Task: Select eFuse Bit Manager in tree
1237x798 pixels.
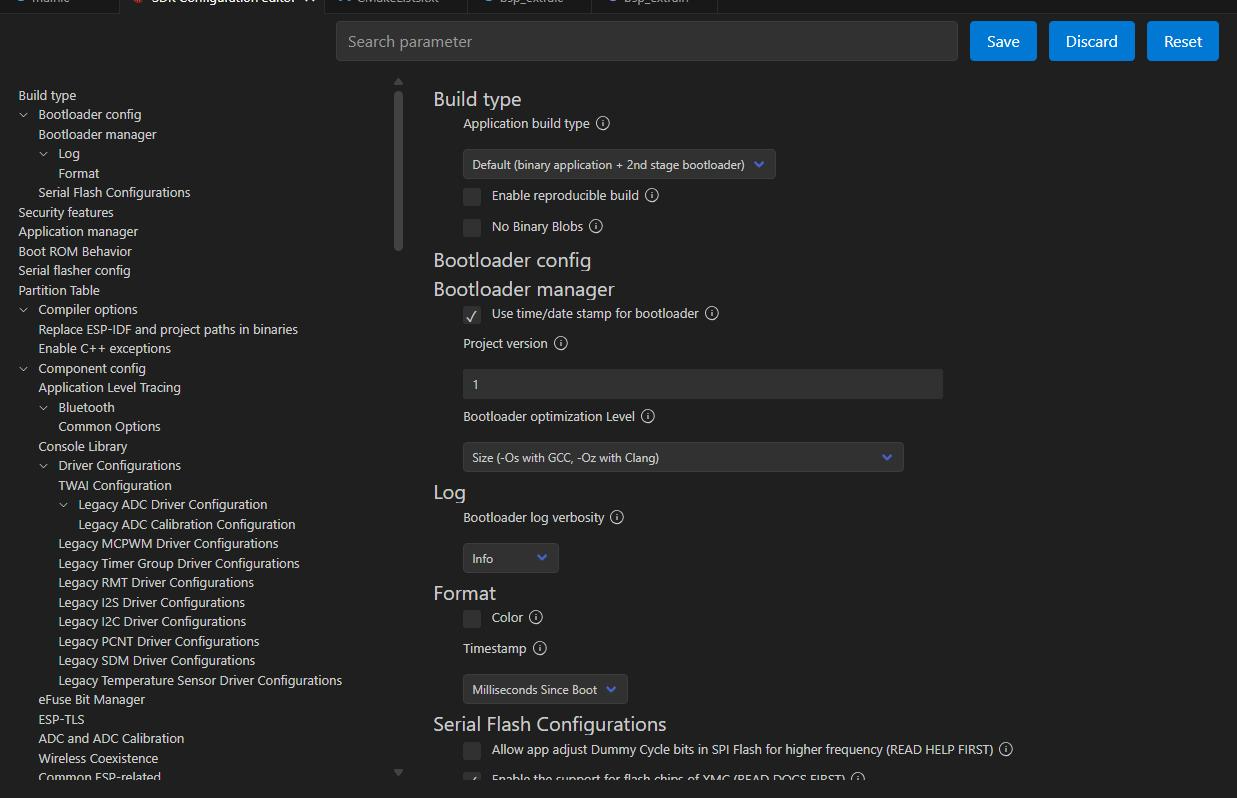Action: (92, 699)
